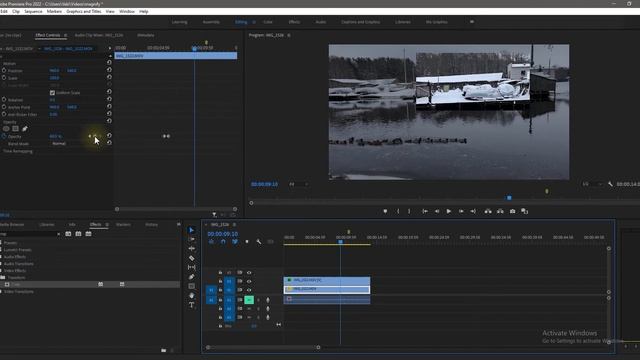Expand Video Transitions folder

2,292
